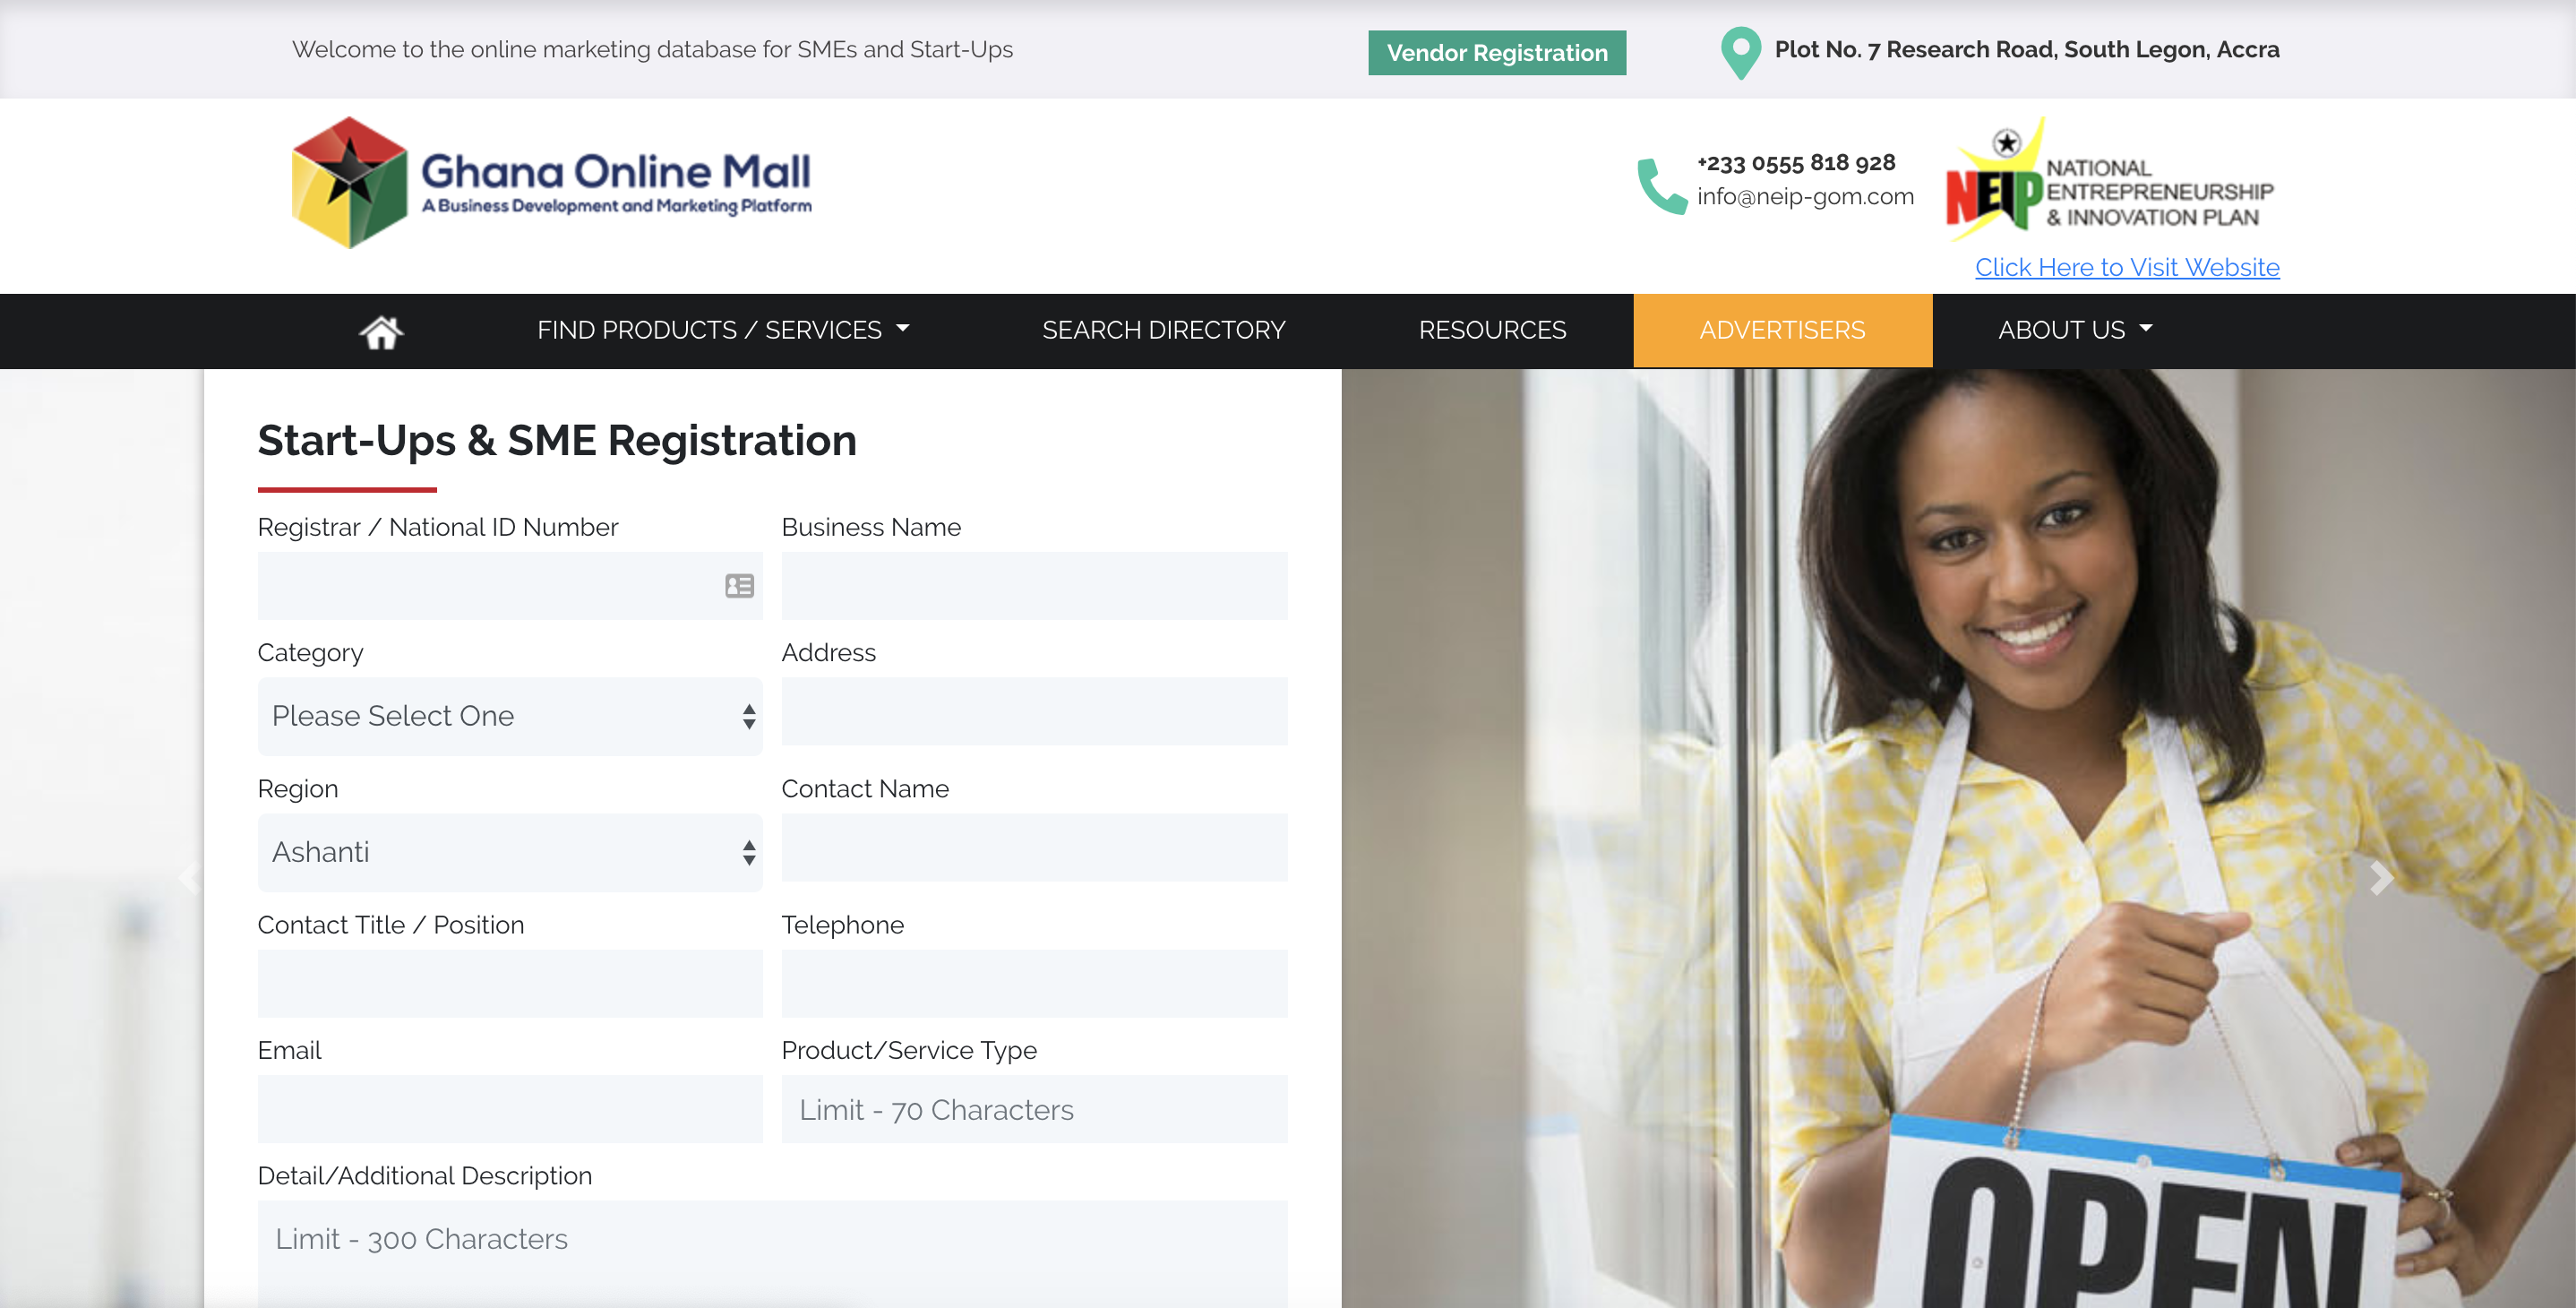The height and width of the screenshot is (1308, 2576).
Task: Expand the About Us menu
Action: pyautogui.click(x=2075, y=330)
